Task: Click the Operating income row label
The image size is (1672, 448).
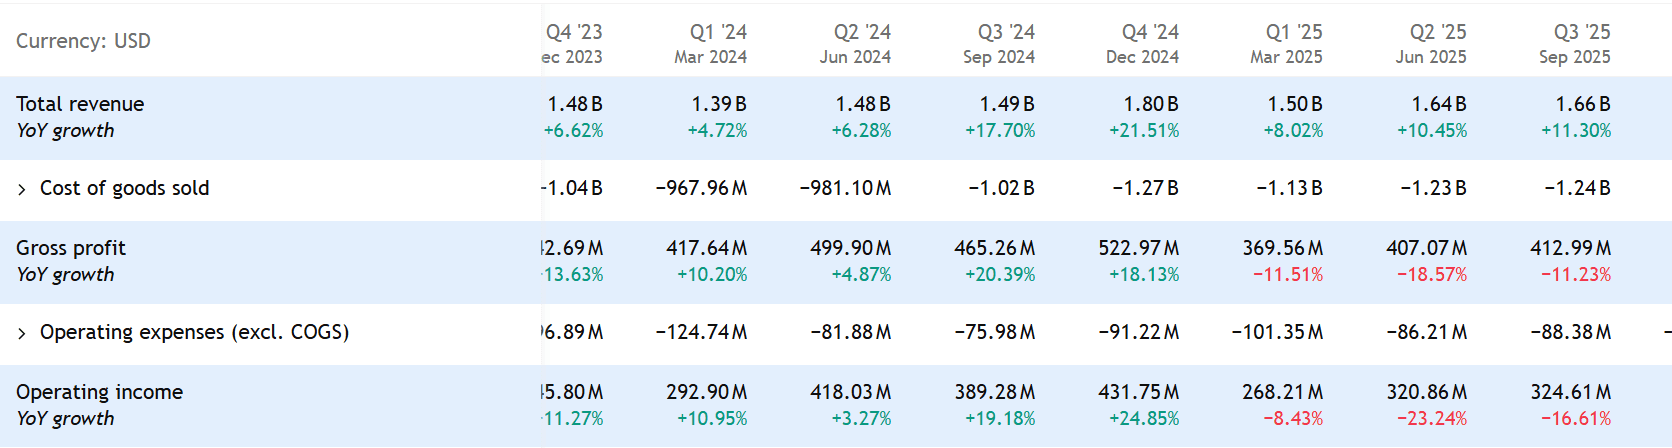Action: pyautogui.click(x=99, y=392)
